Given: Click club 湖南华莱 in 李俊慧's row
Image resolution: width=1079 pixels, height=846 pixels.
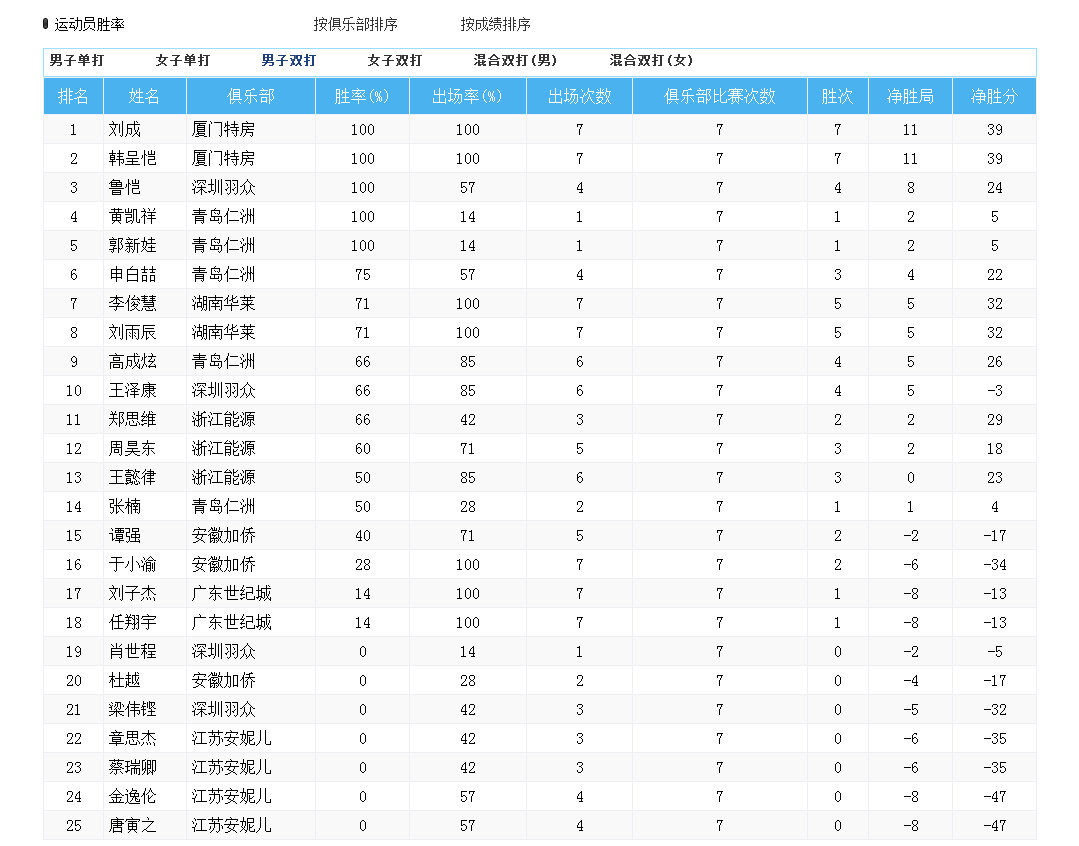Looking at the screenshot, I should (223, 304).
